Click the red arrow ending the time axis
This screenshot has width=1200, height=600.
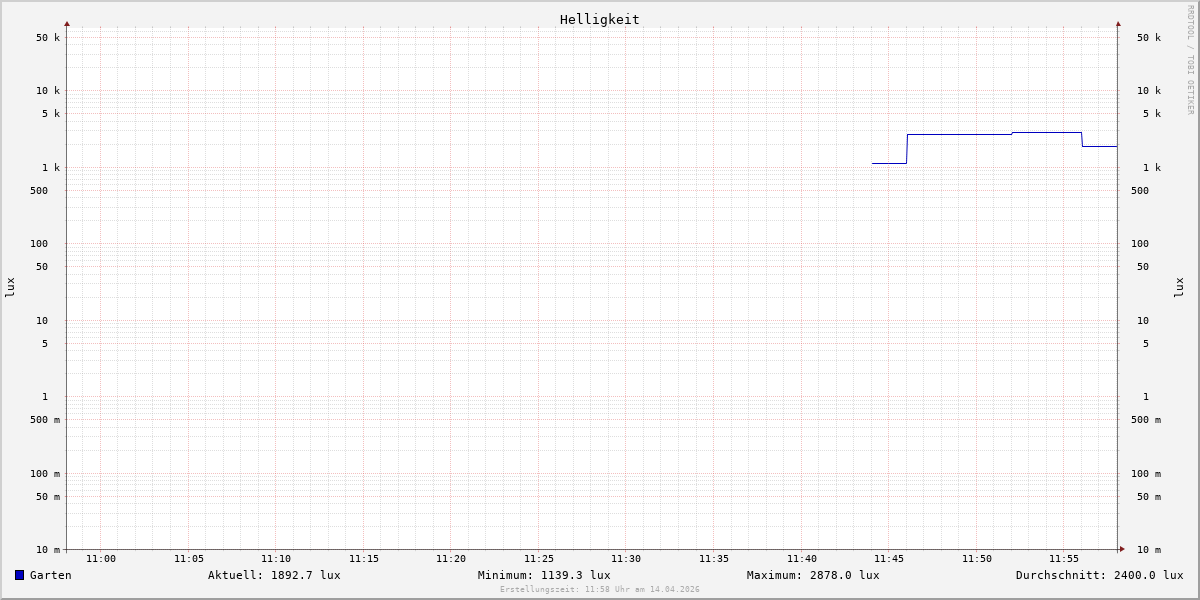1122,549
